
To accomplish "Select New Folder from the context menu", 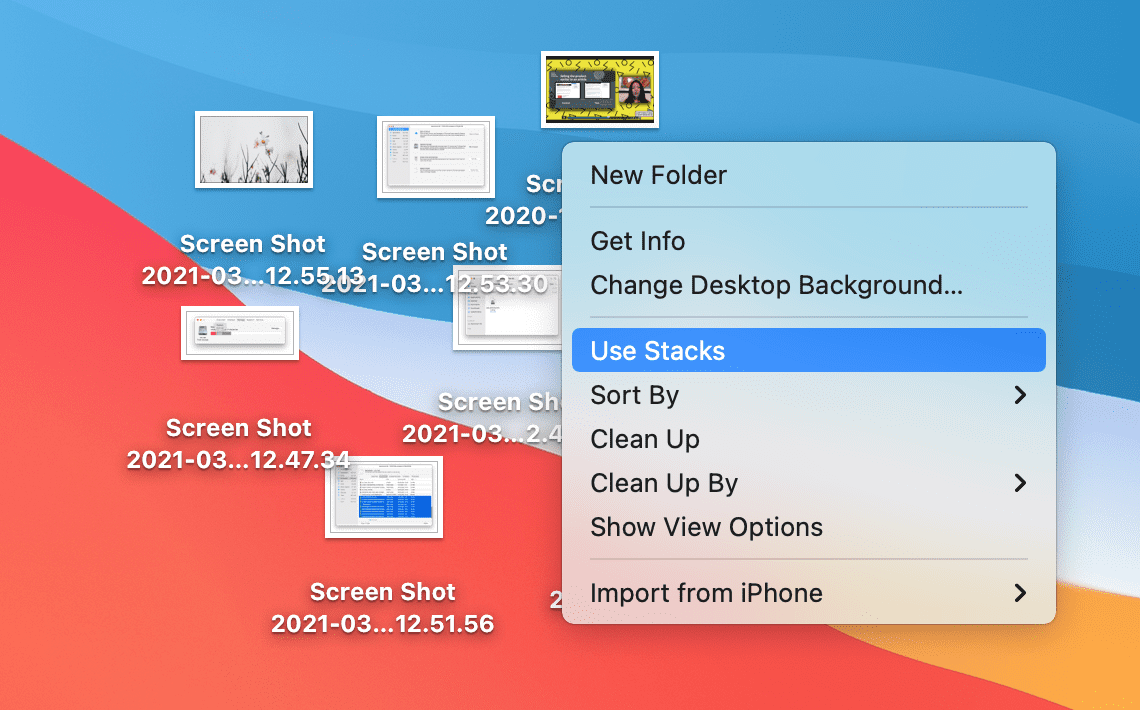I will [658, 174].
